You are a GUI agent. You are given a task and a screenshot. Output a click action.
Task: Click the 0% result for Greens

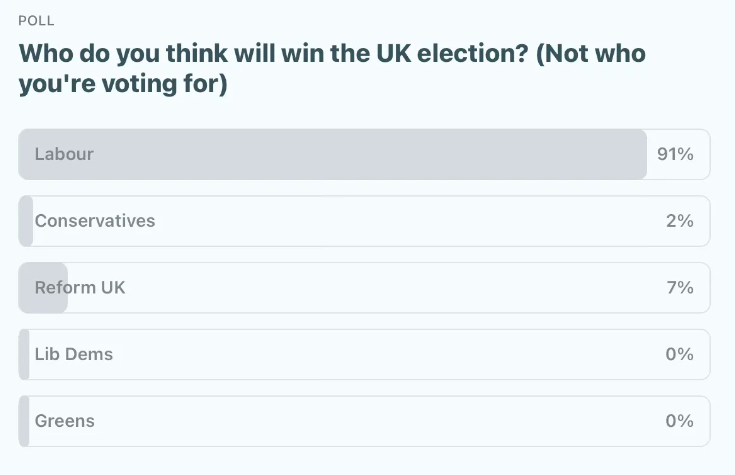[x=679, y=421]
